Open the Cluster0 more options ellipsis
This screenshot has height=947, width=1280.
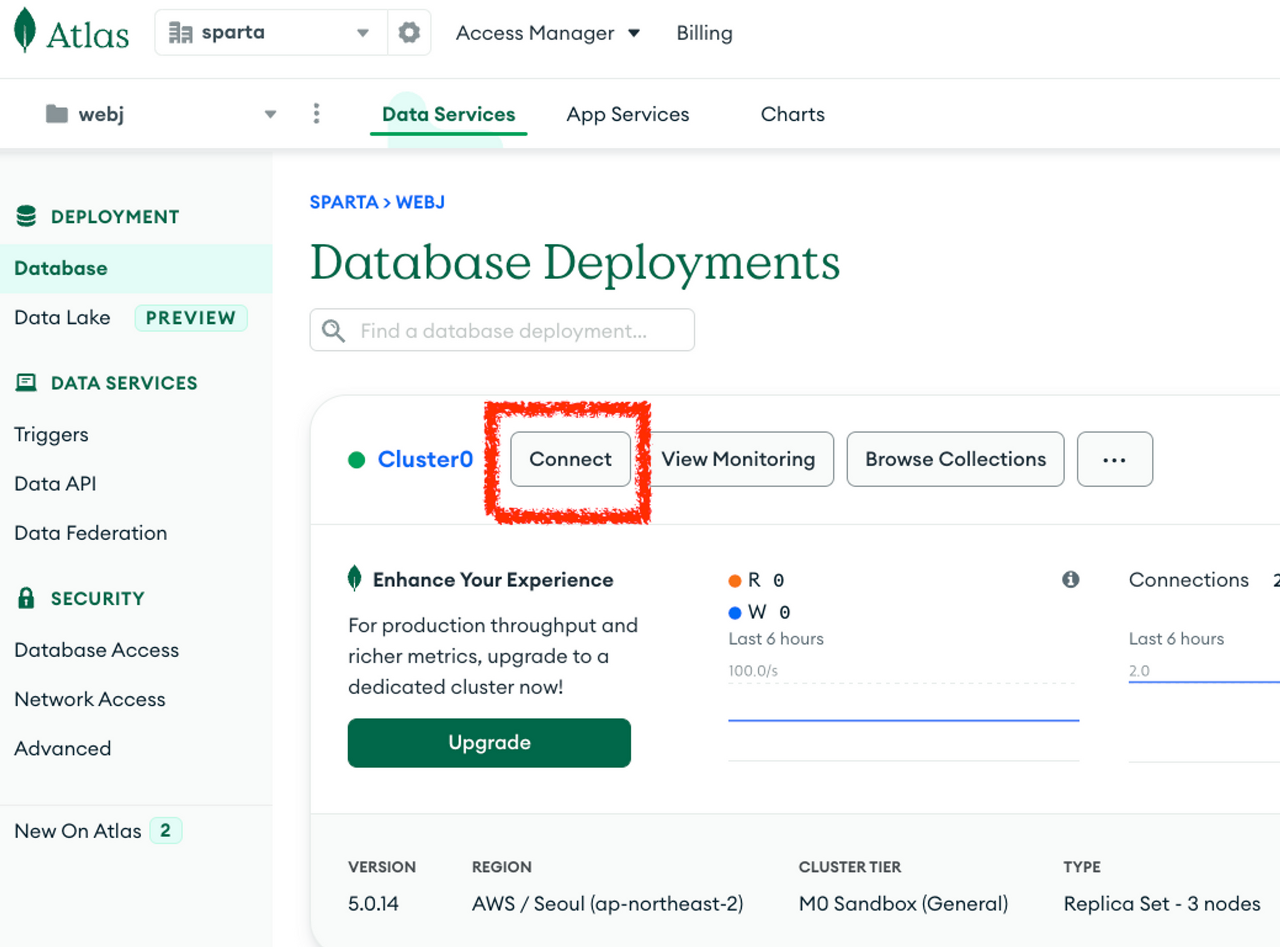[1115, 460]
